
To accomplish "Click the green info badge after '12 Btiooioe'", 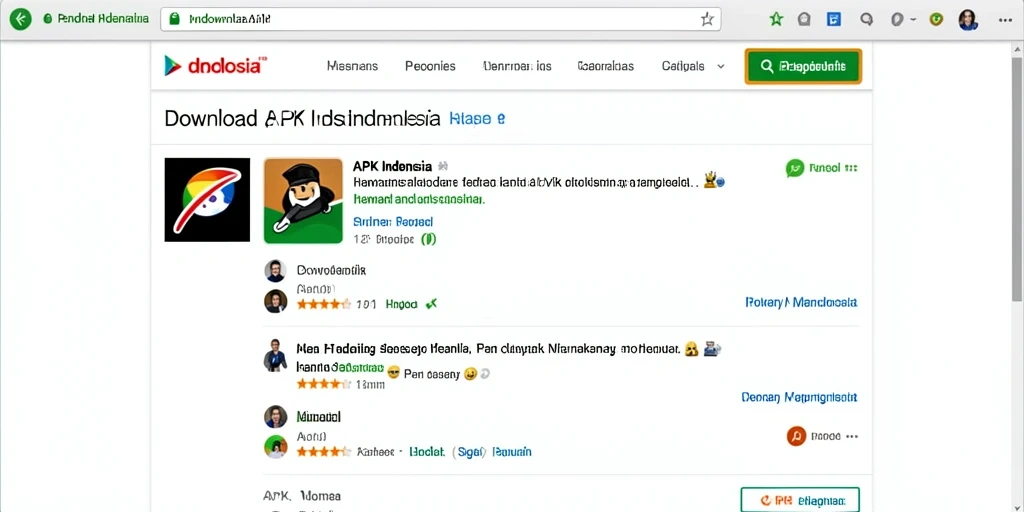I will click(x=428, y=239).
